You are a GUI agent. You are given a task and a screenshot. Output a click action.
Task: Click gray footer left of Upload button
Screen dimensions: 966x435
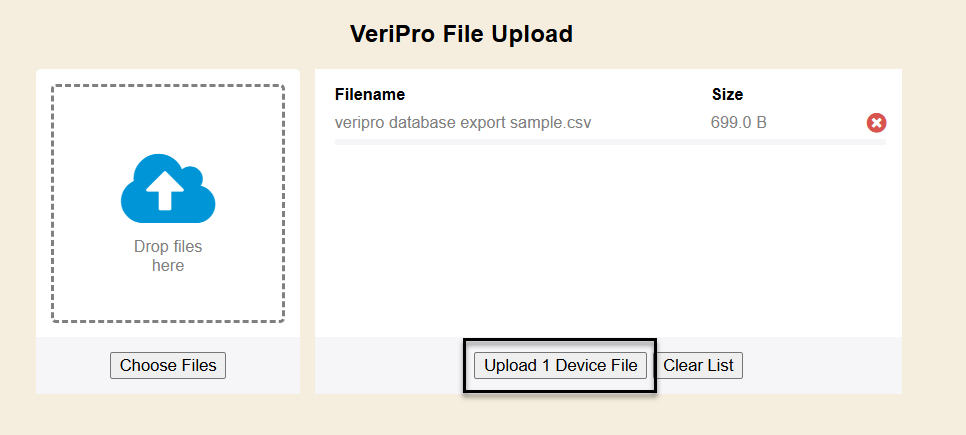390,365
